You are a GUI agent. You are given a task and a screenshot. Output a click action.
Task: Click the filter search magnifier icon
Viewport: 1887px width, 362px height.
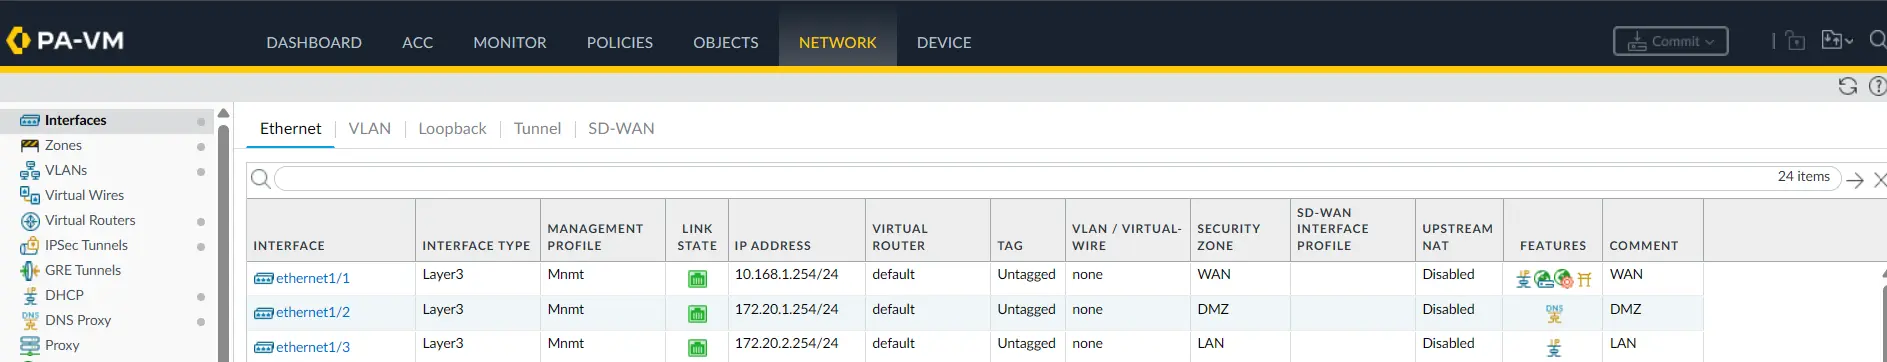coord(260,179)
